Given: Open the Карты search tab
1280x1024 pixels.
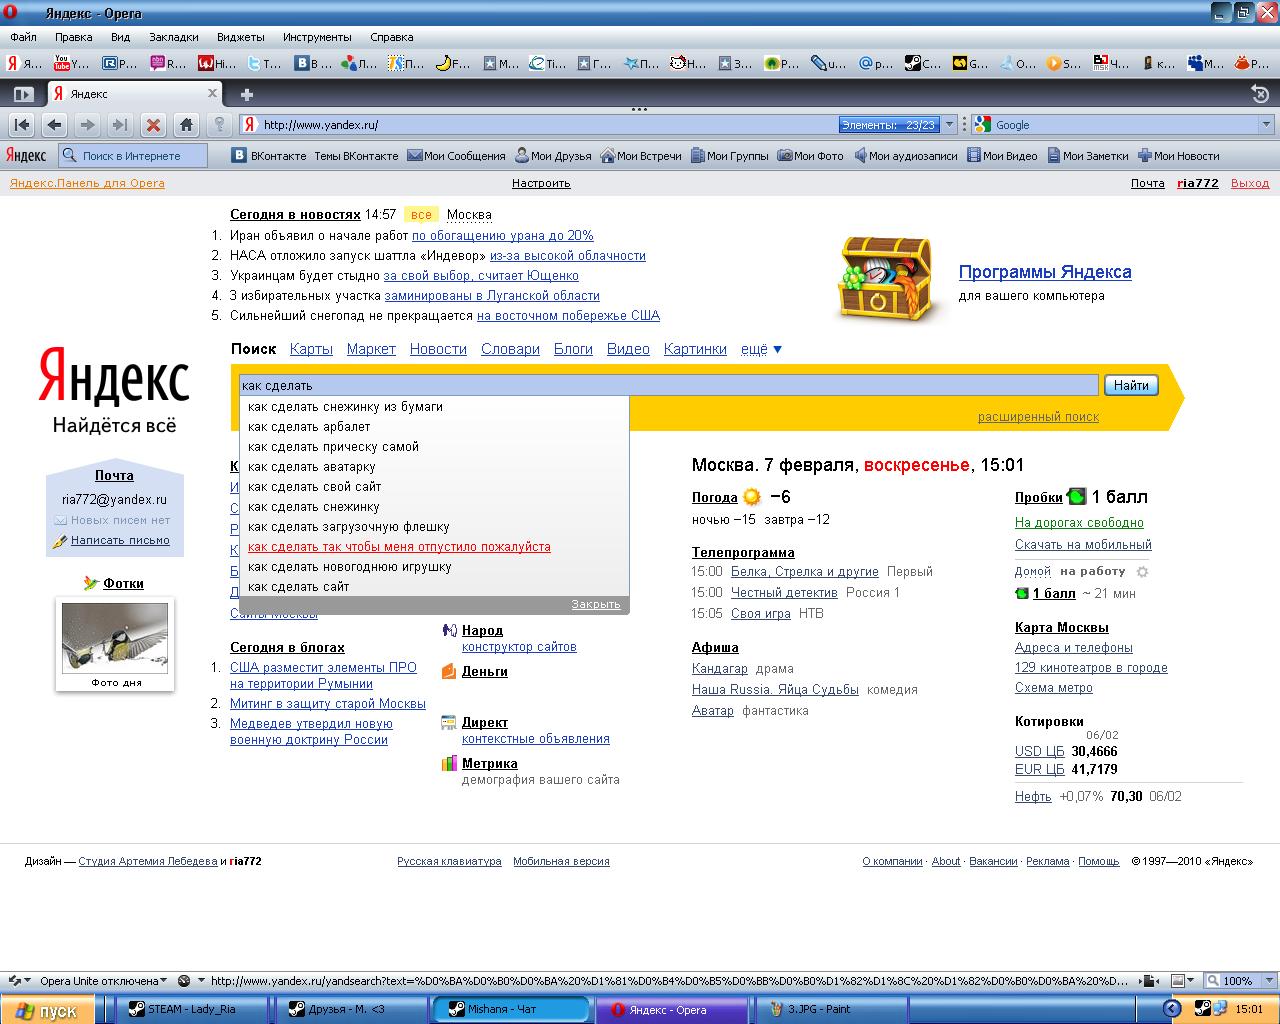Looking at the screenshot, I should 311,349.
